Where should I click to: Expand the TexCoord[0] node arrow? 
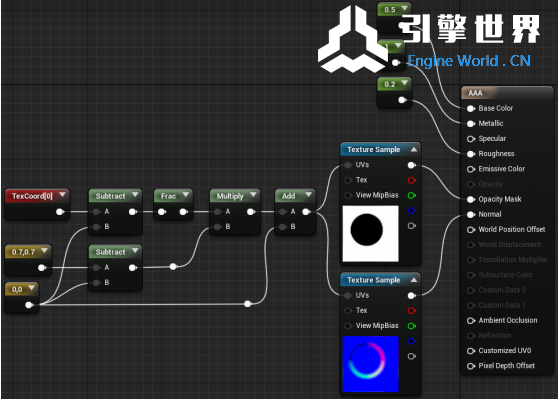[62, 195]
